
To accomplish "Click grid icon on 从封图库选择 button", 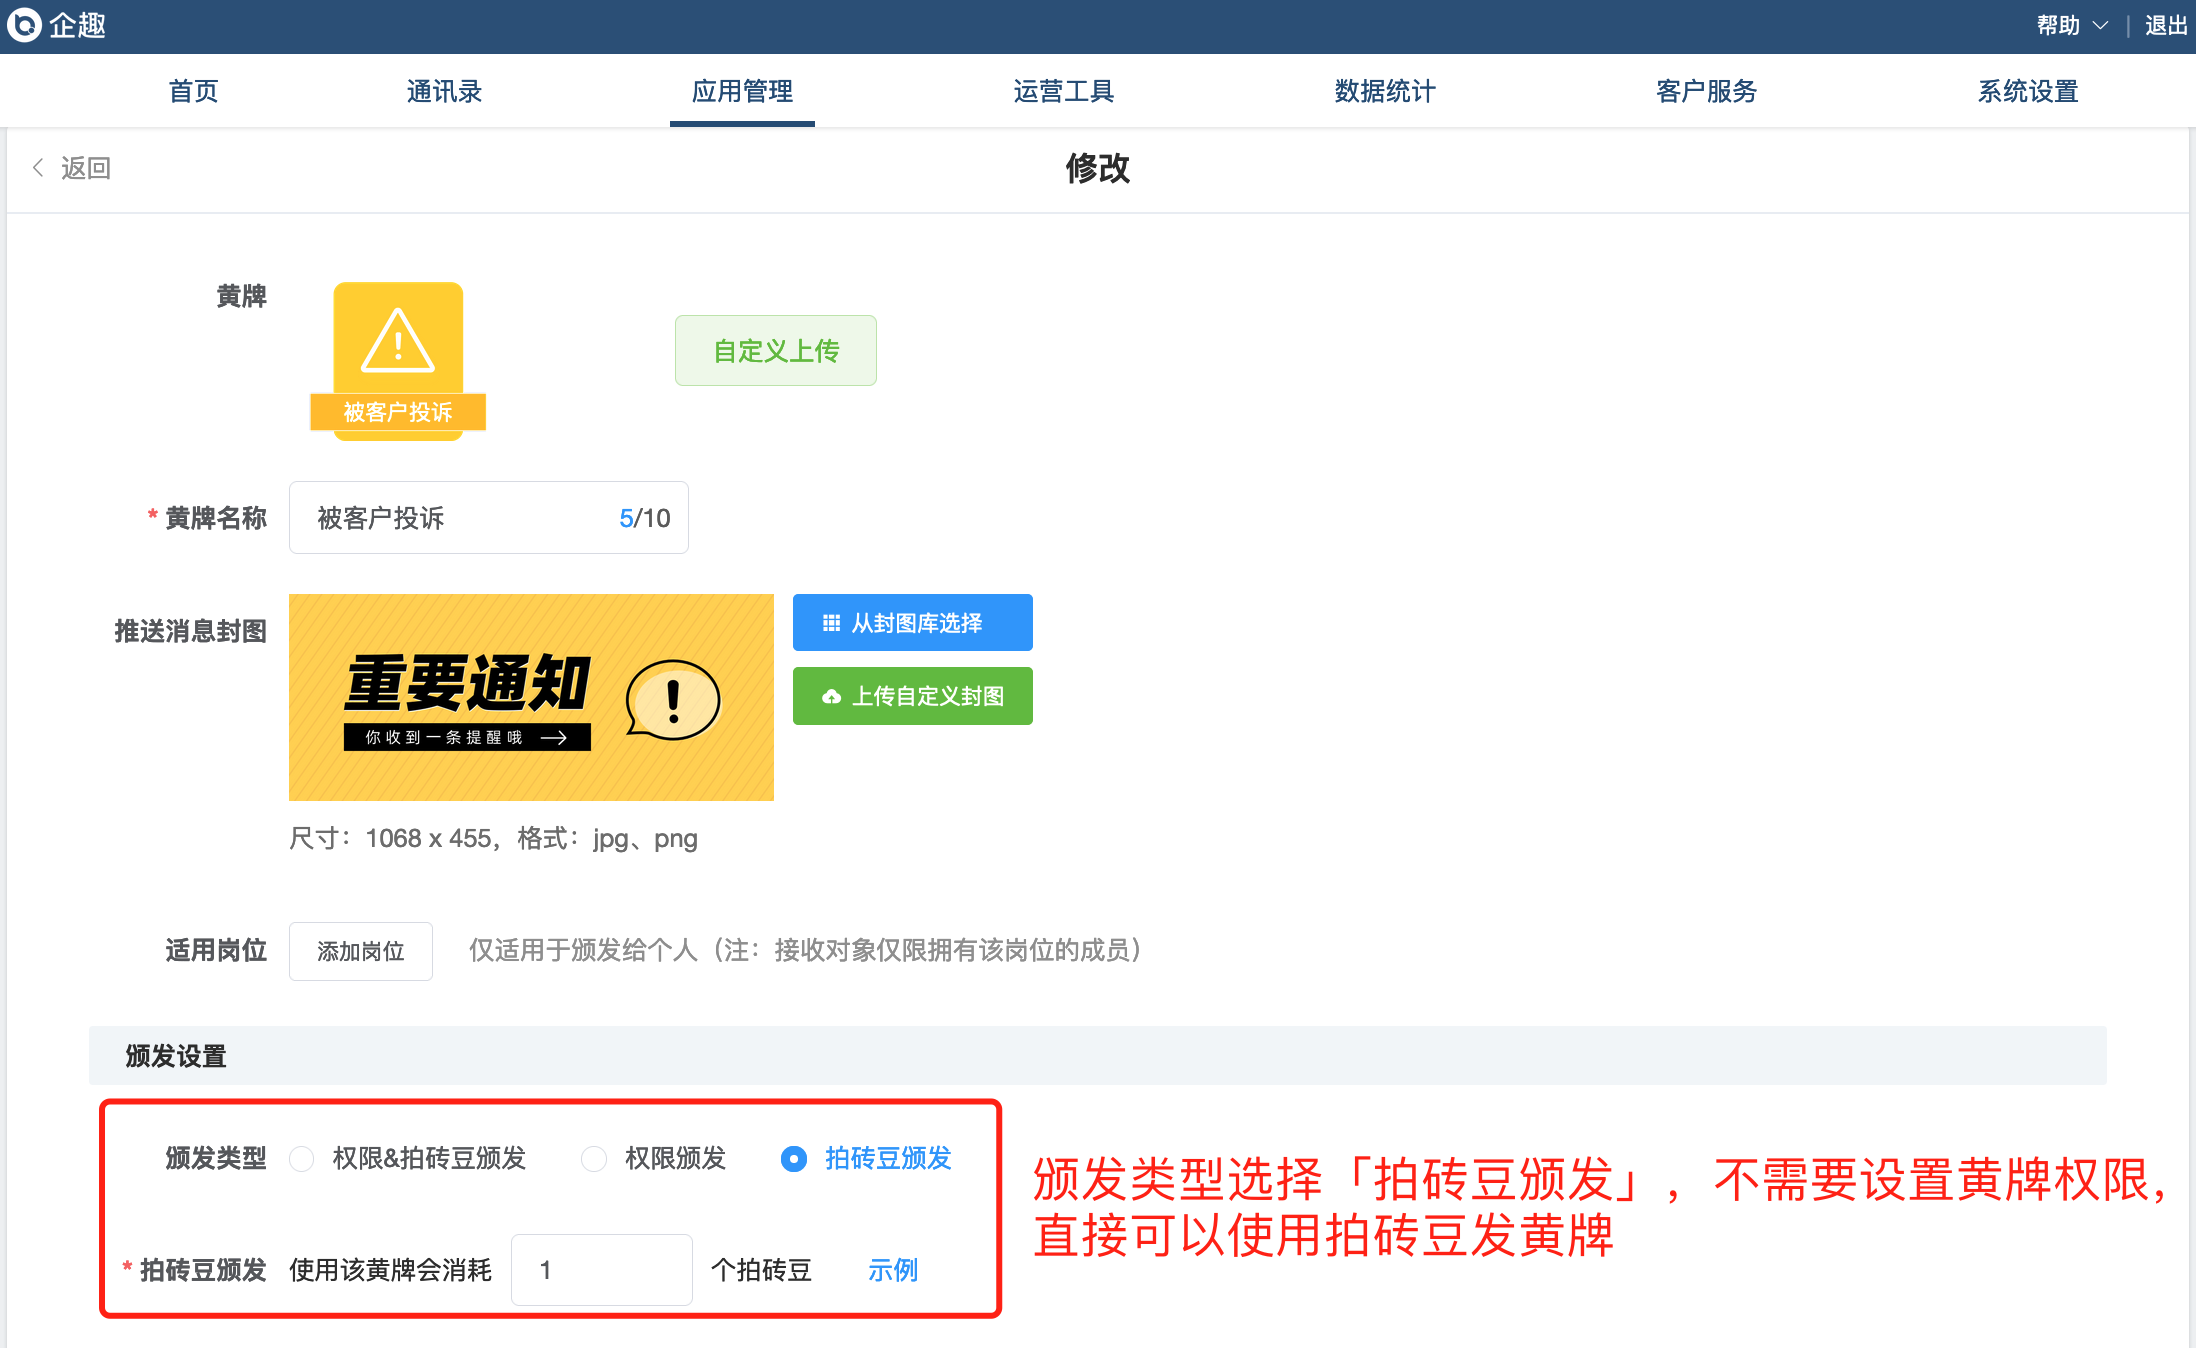I will [831, 623].
